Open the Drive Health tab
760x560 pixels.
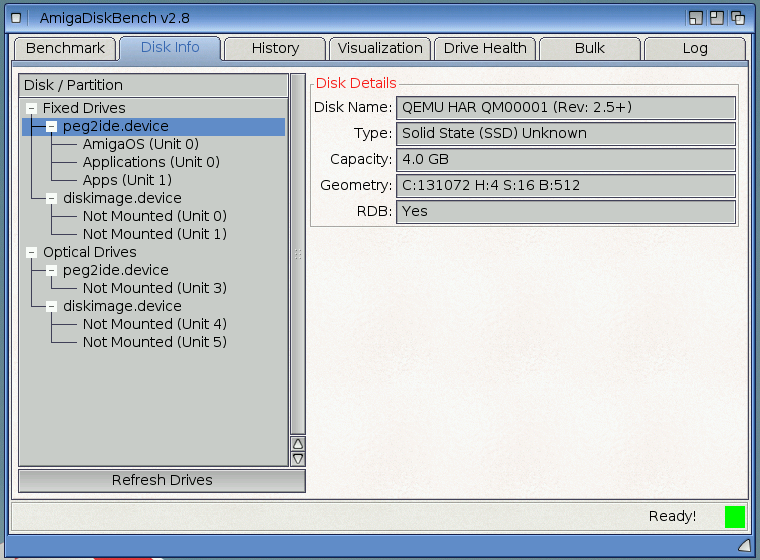(x=485, y=48)
